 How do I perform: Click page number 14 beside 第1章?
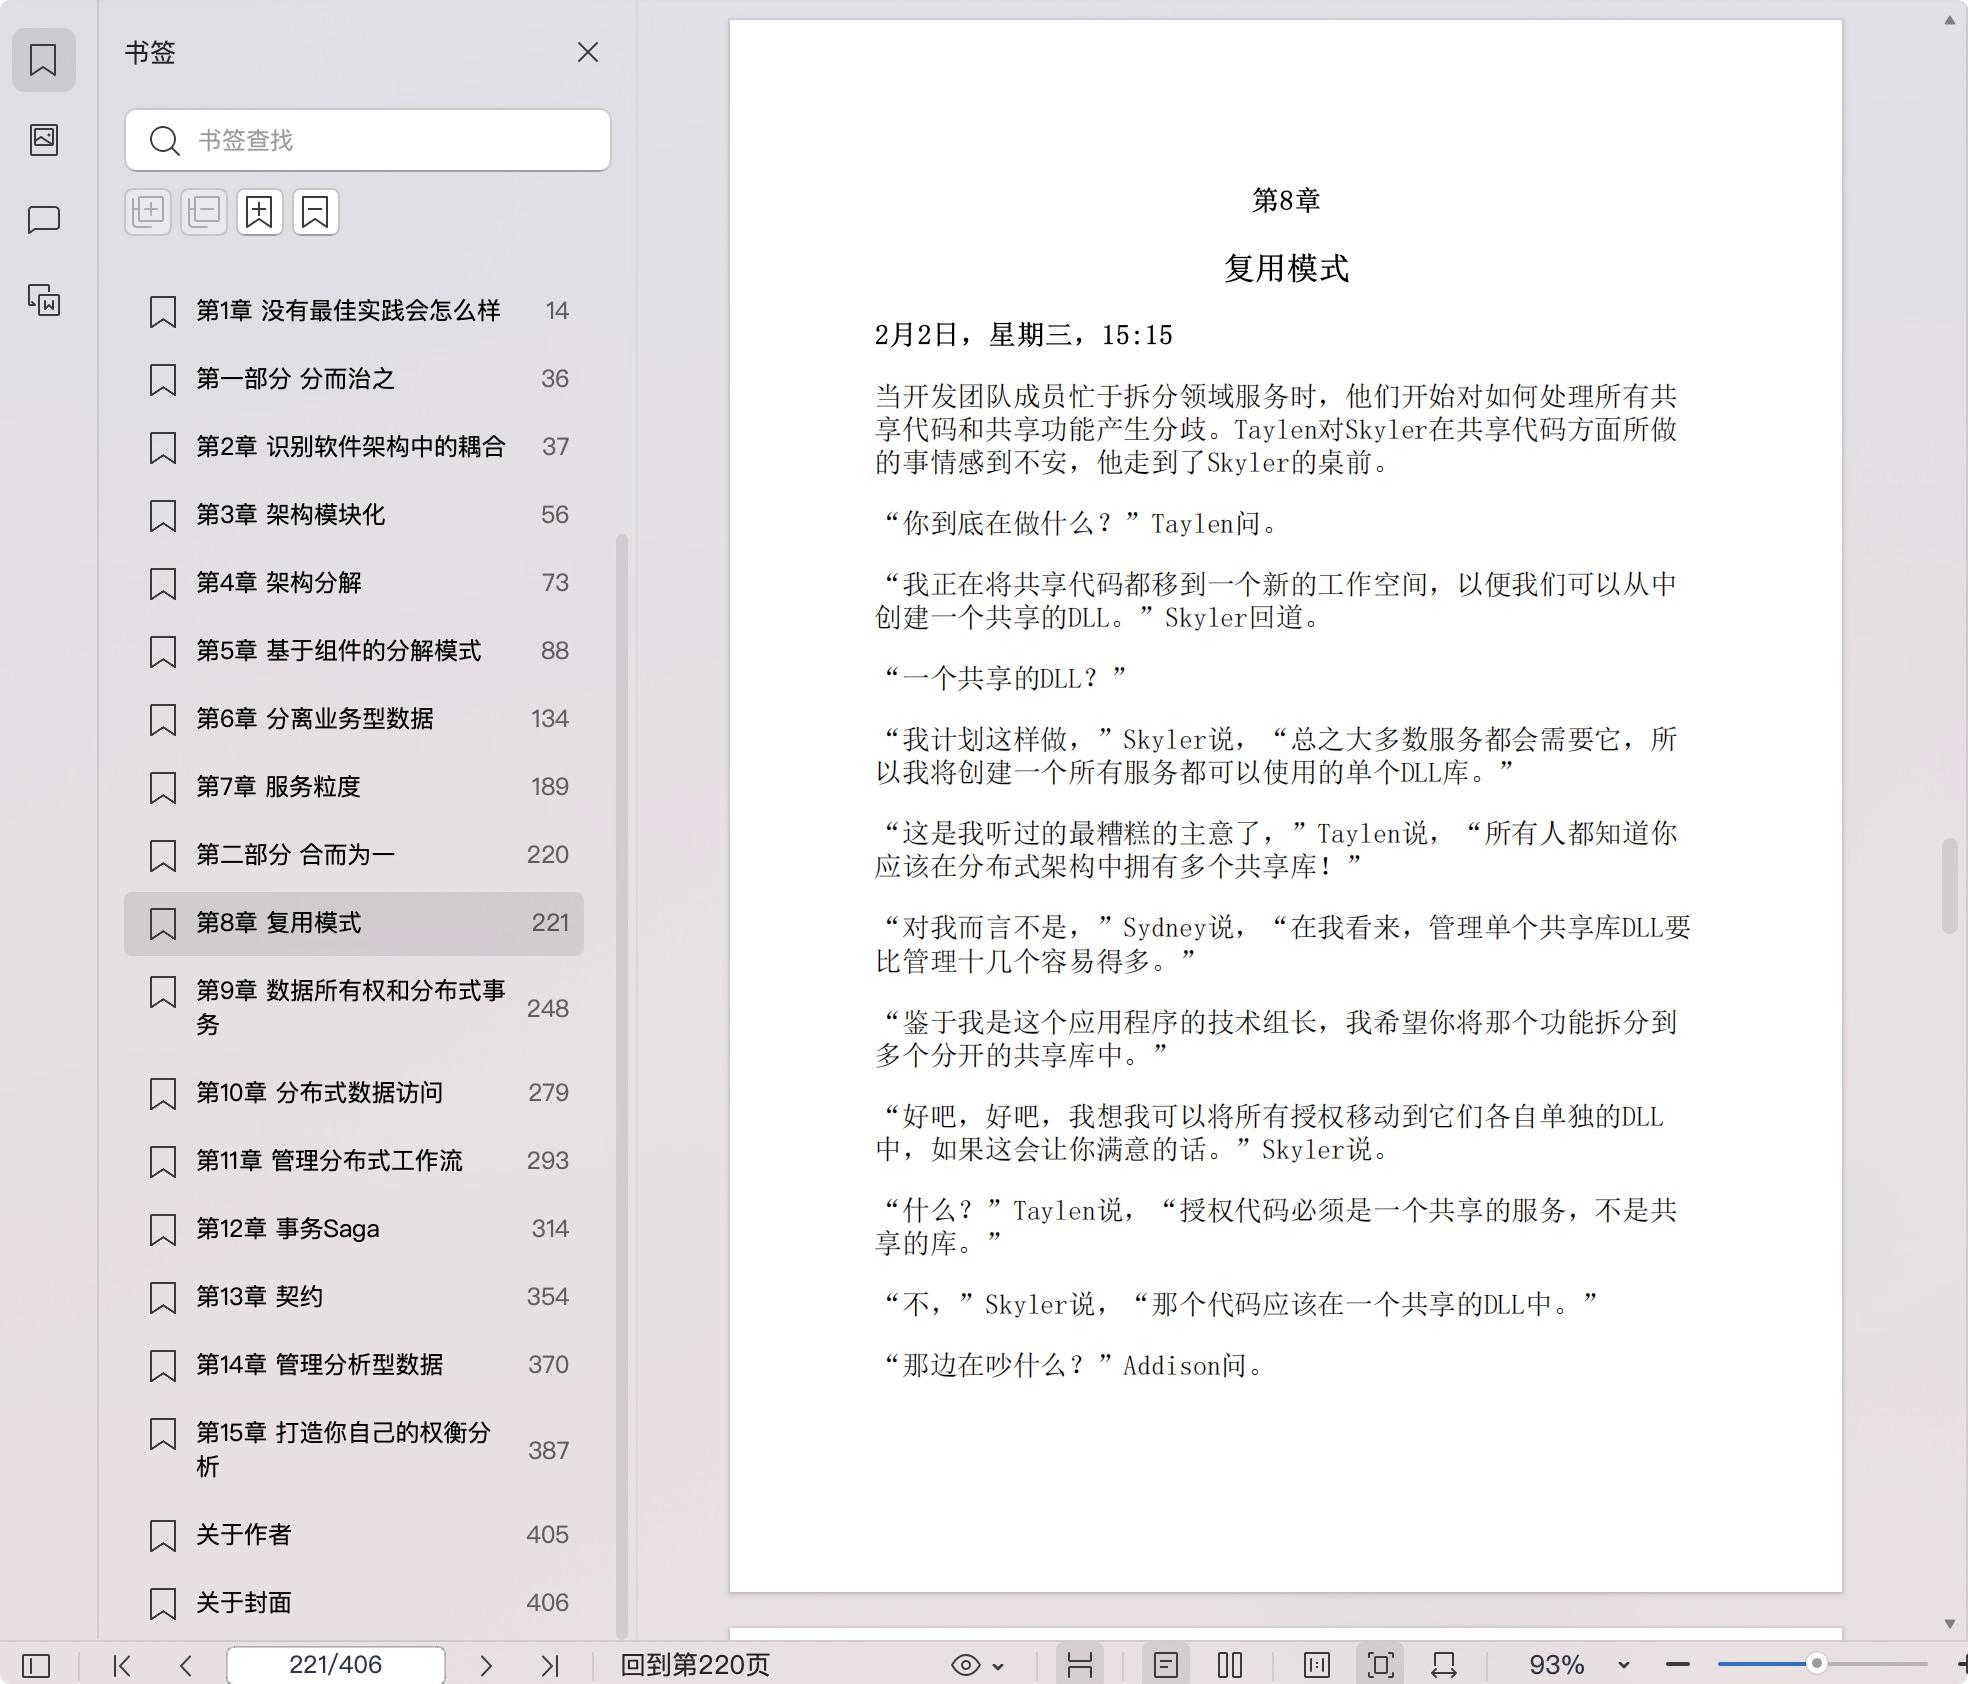(557, 311)
